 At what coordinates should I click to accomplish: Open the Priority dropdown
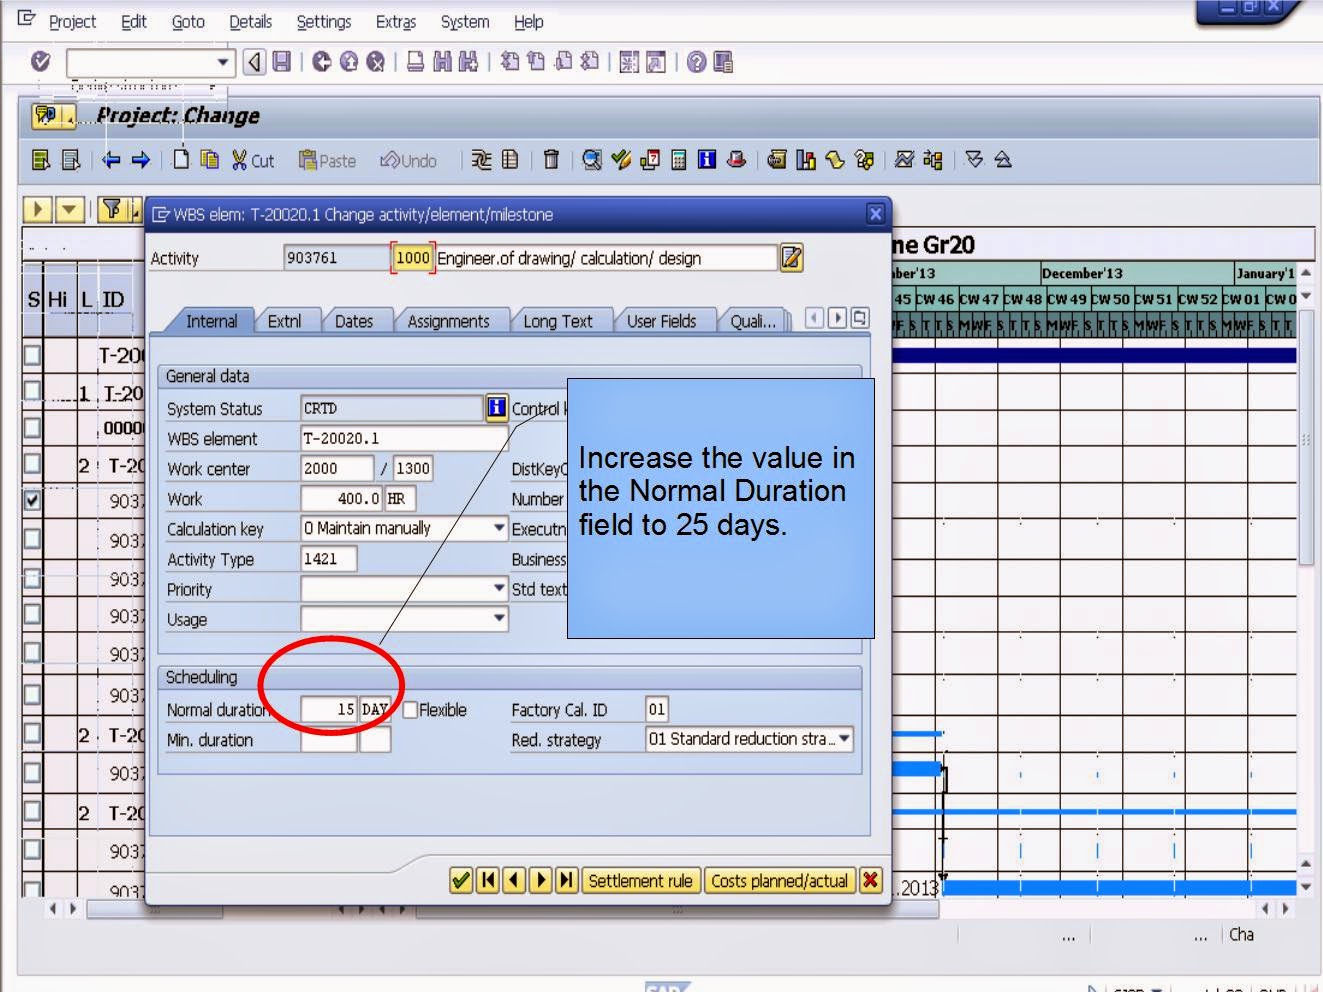pyautogui.click(x=497, y=589)
